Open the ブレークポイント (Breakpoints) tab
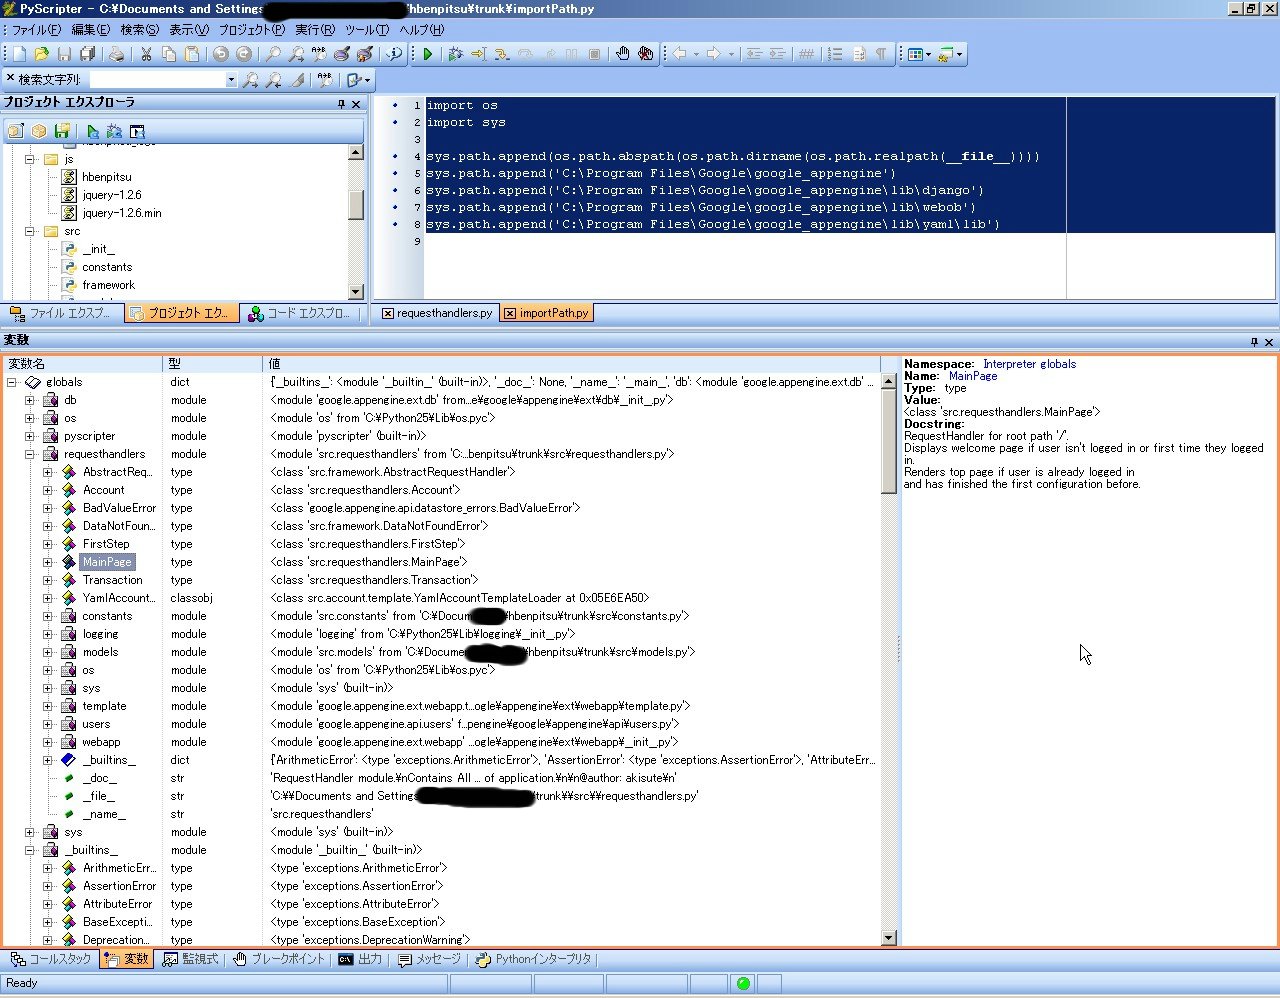The height and width of the screenshot is (998, 1280). pos(279,959)
